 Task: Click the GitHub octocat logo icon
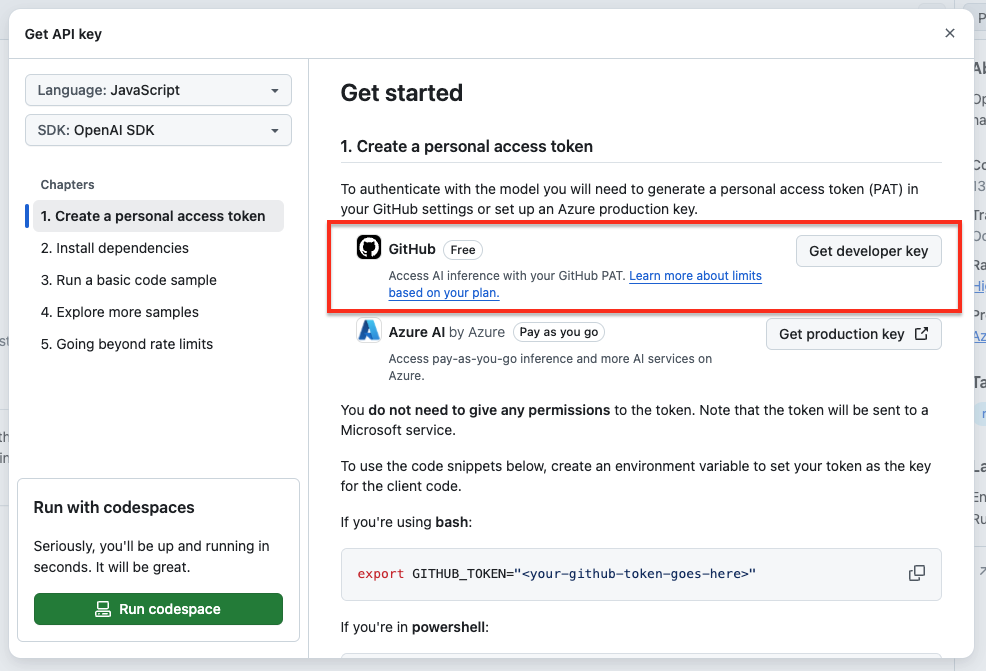369,248
